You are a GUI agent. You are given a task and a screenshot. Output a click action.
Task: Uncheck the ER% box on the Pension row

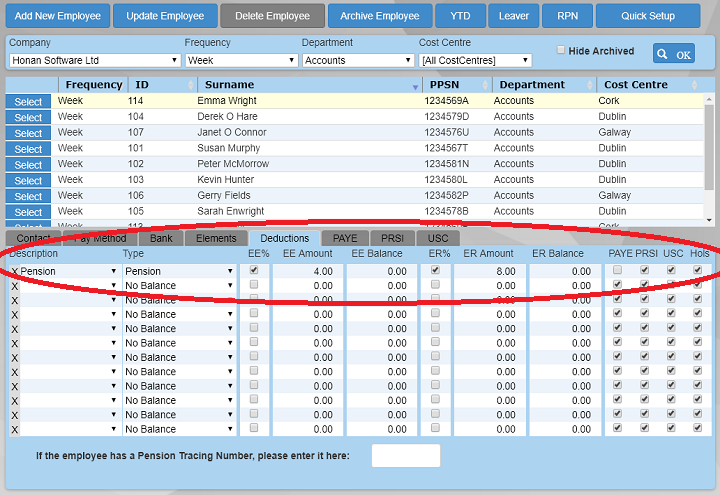coord(435,270)
